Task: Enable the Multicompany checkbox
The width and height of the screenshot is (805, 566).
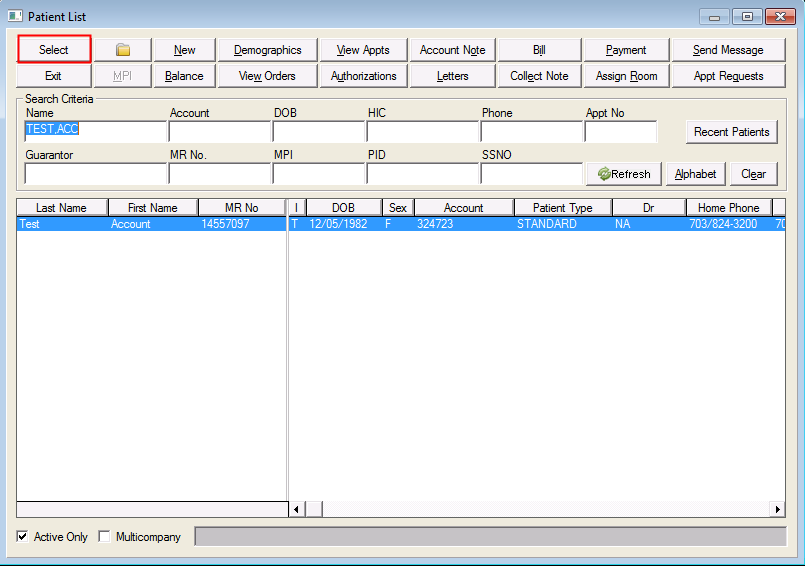Action: pos(105,537)
